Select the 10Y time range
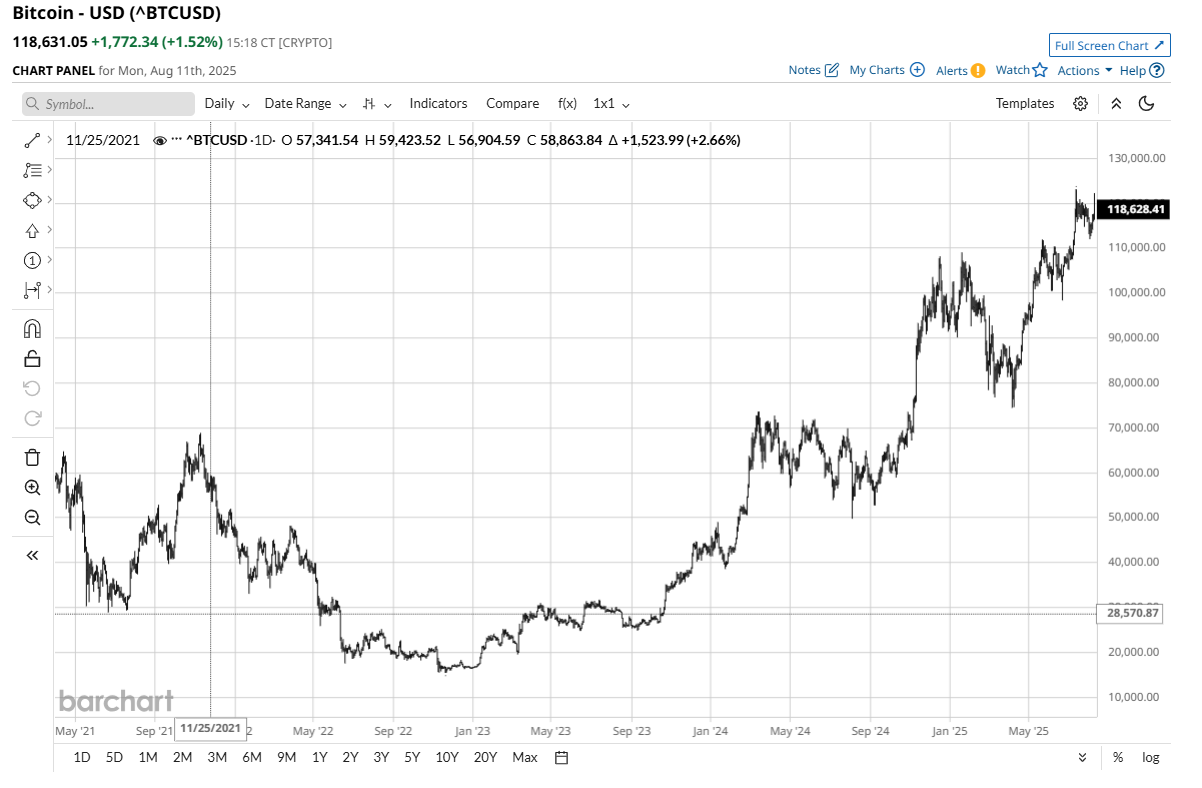The height and width of the screenshot is (788, 1202). (x=447, y=757)
